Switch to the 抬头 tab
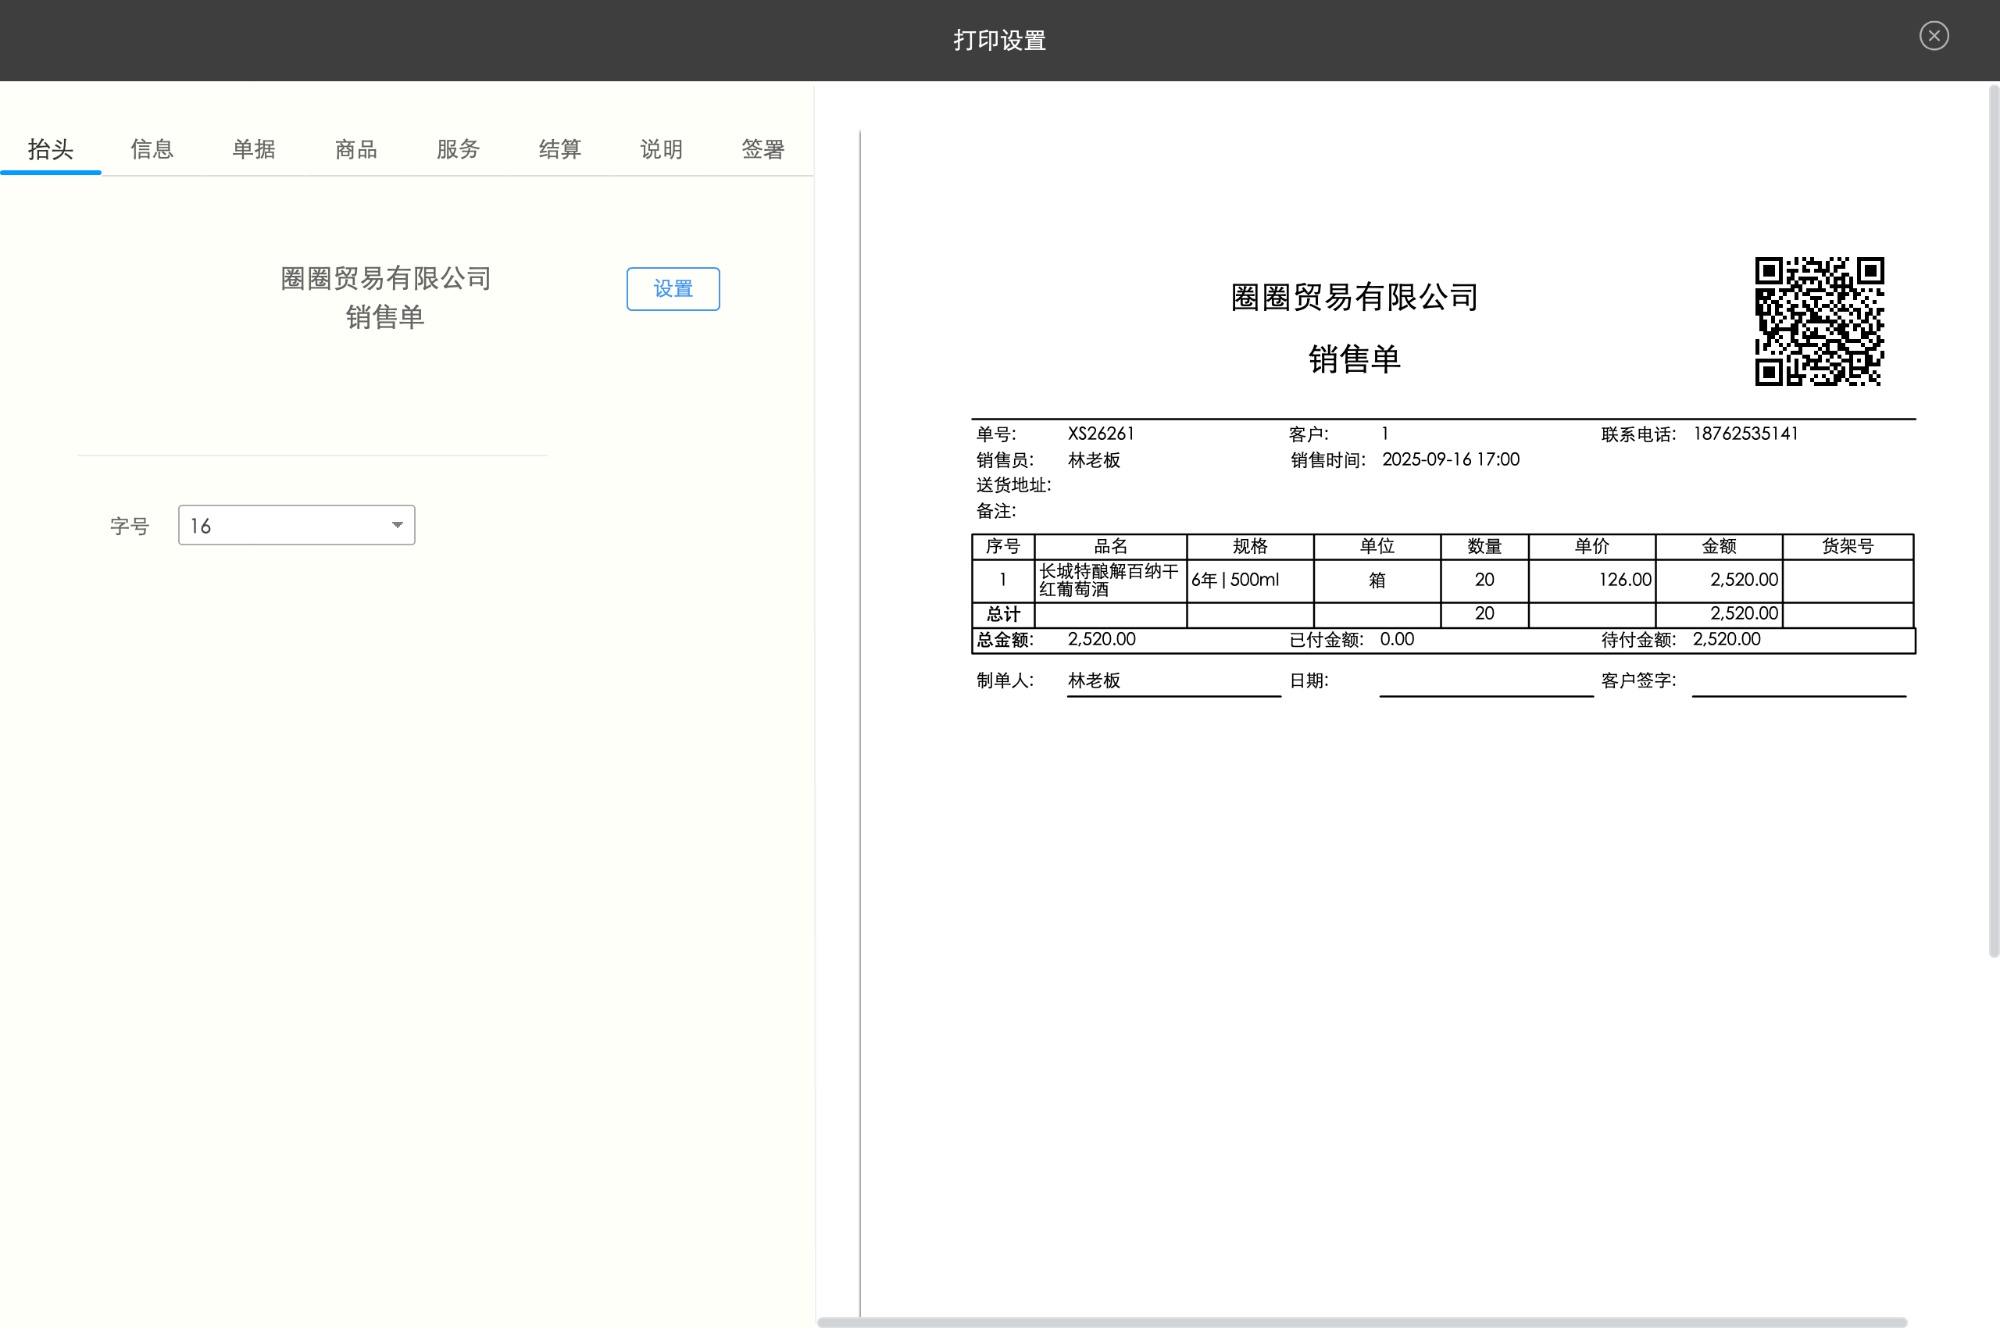Image resolution: width=2000 pixels, height=1328 pixels. [51, 149]
